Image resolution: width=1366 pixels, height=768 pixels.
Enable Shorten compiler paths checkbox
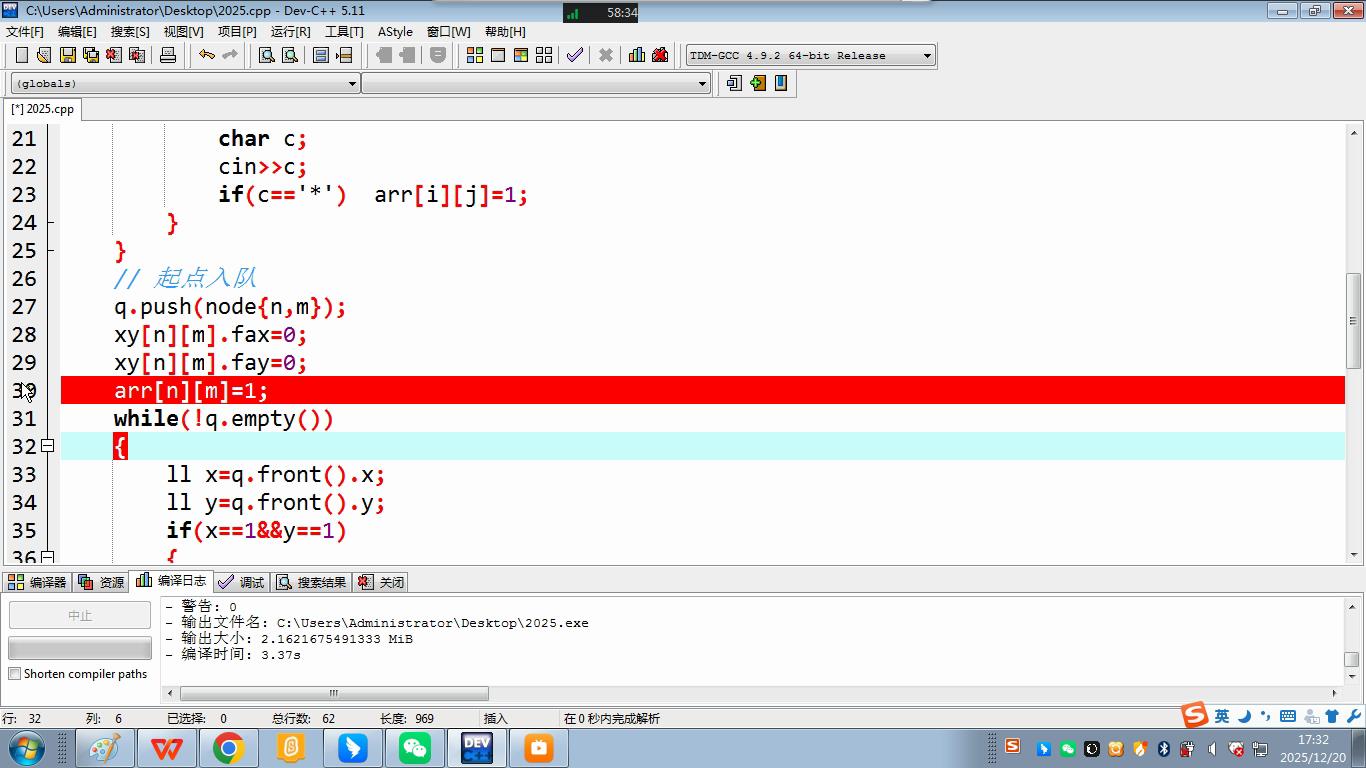coord(15,674)
